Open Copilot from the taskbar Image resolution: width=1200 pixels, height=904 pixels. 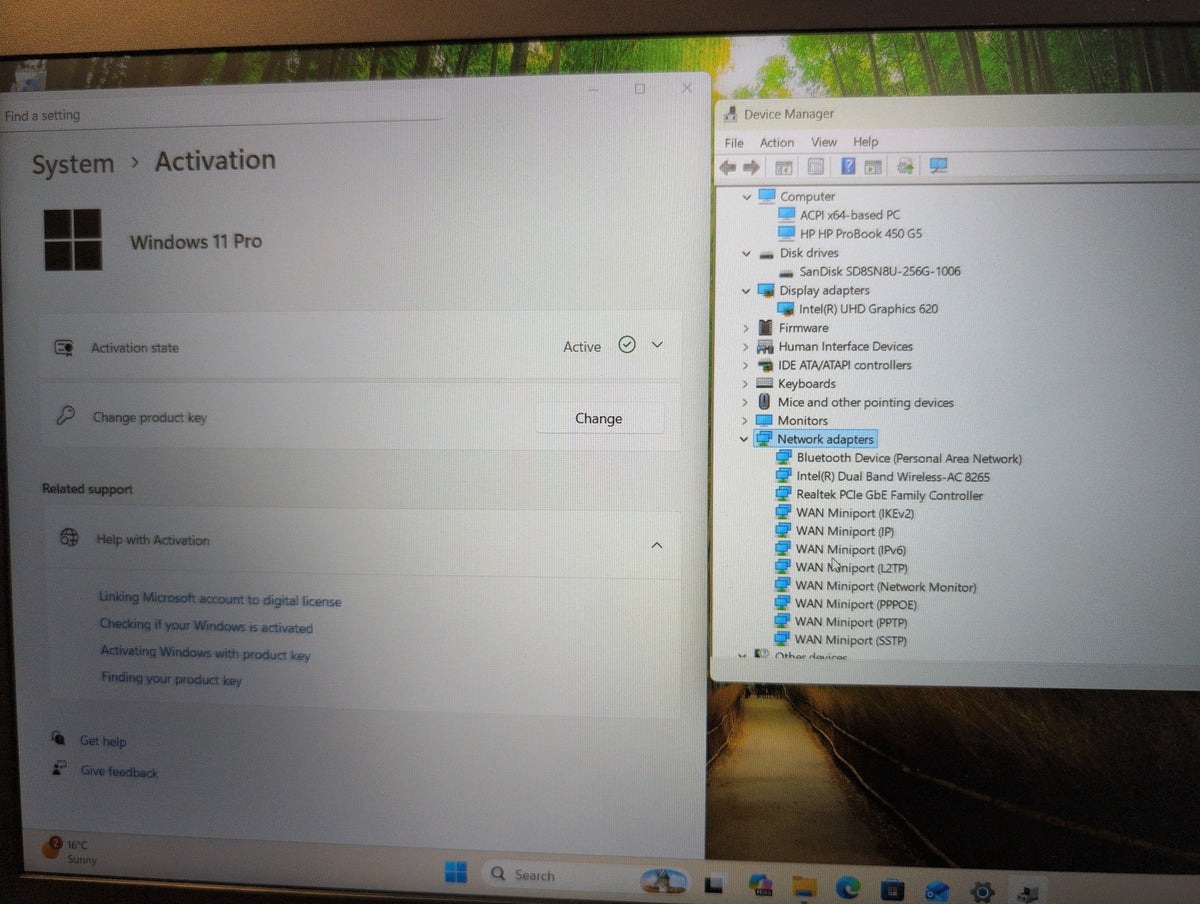click(x=761, y=885)
